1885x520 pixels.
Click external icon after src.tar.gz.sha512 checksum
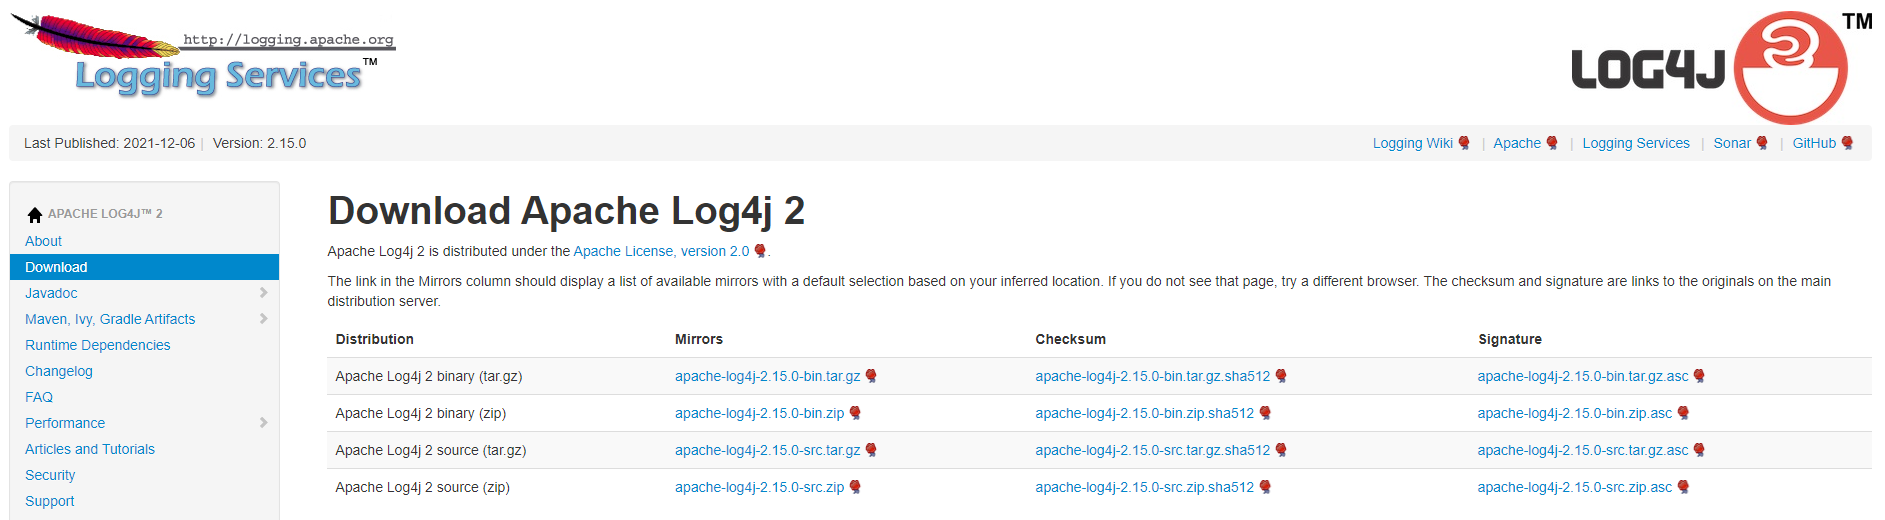(x=1281, y=450)
